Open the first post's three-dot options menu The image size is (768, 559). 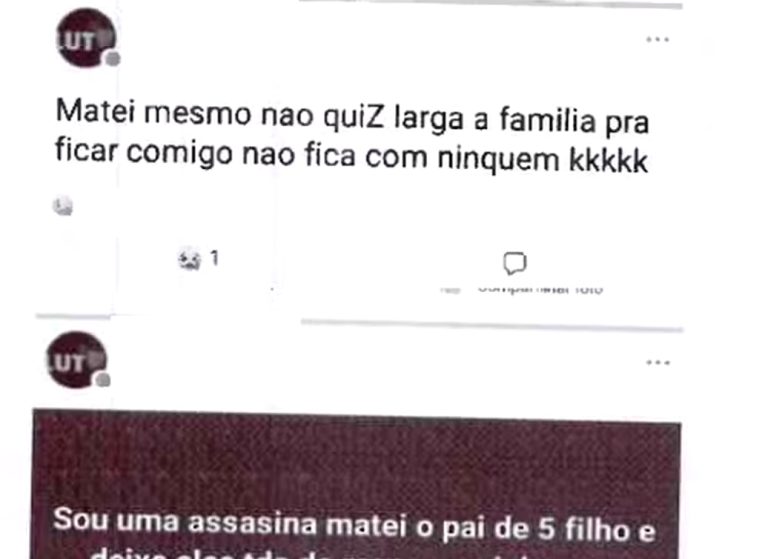click(657, 39)
